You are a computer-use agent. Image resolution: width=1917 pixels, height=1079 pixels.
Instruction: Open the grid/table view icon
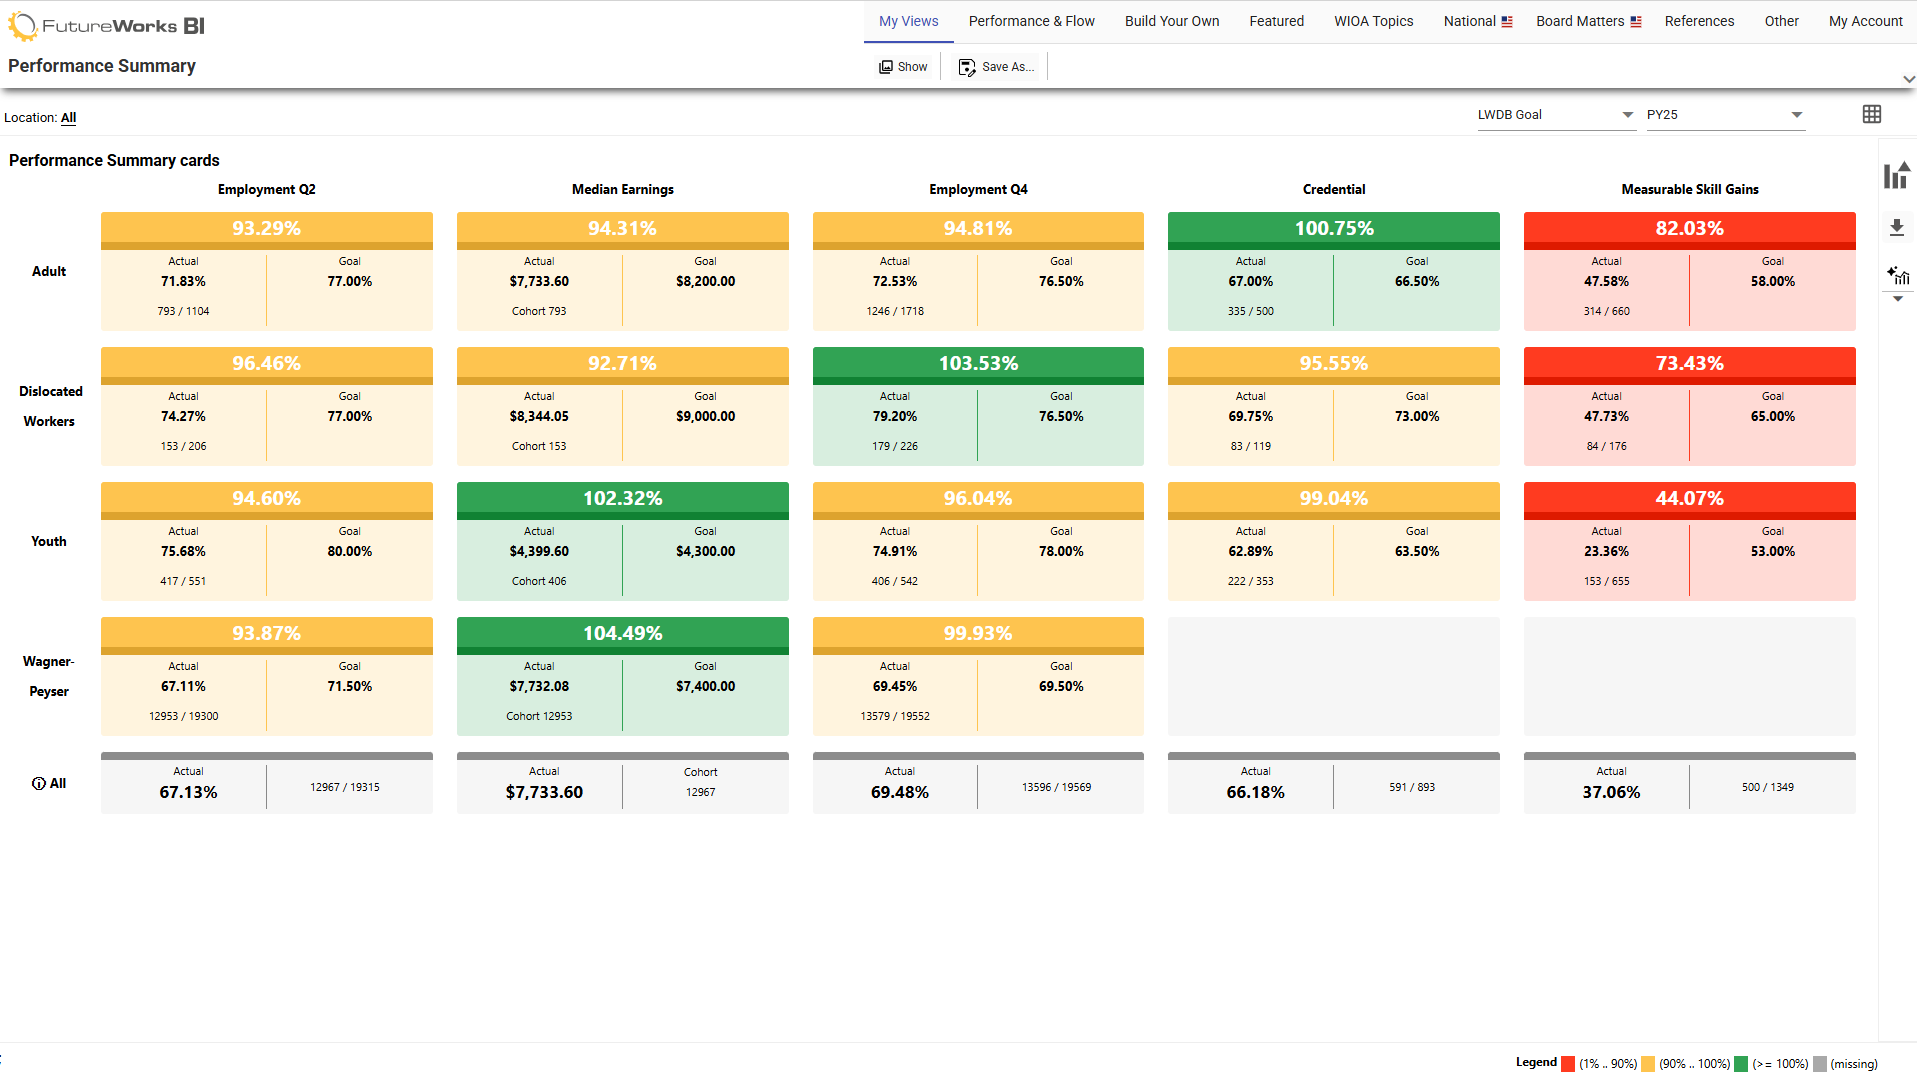point(1872,114)
